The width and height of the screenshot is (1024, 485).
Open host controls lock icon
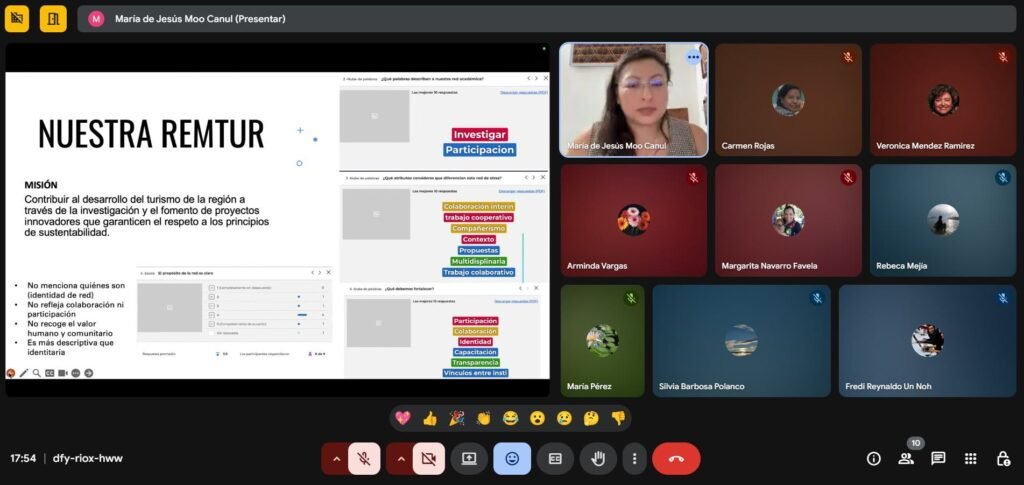[1003, 459]
